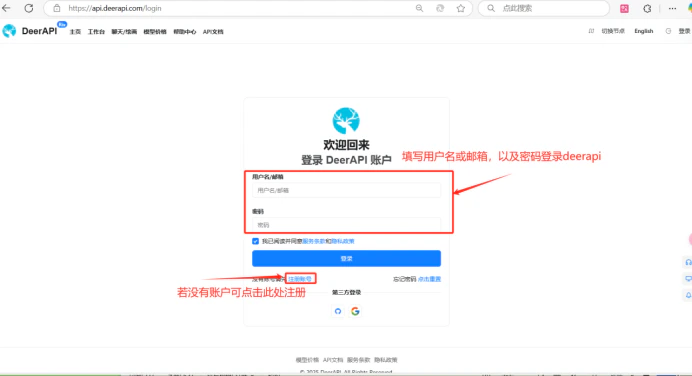Viewport: 692px width, 376px height.
Task: Open the browser extensions puzzle icon
Action: point(647,8)
